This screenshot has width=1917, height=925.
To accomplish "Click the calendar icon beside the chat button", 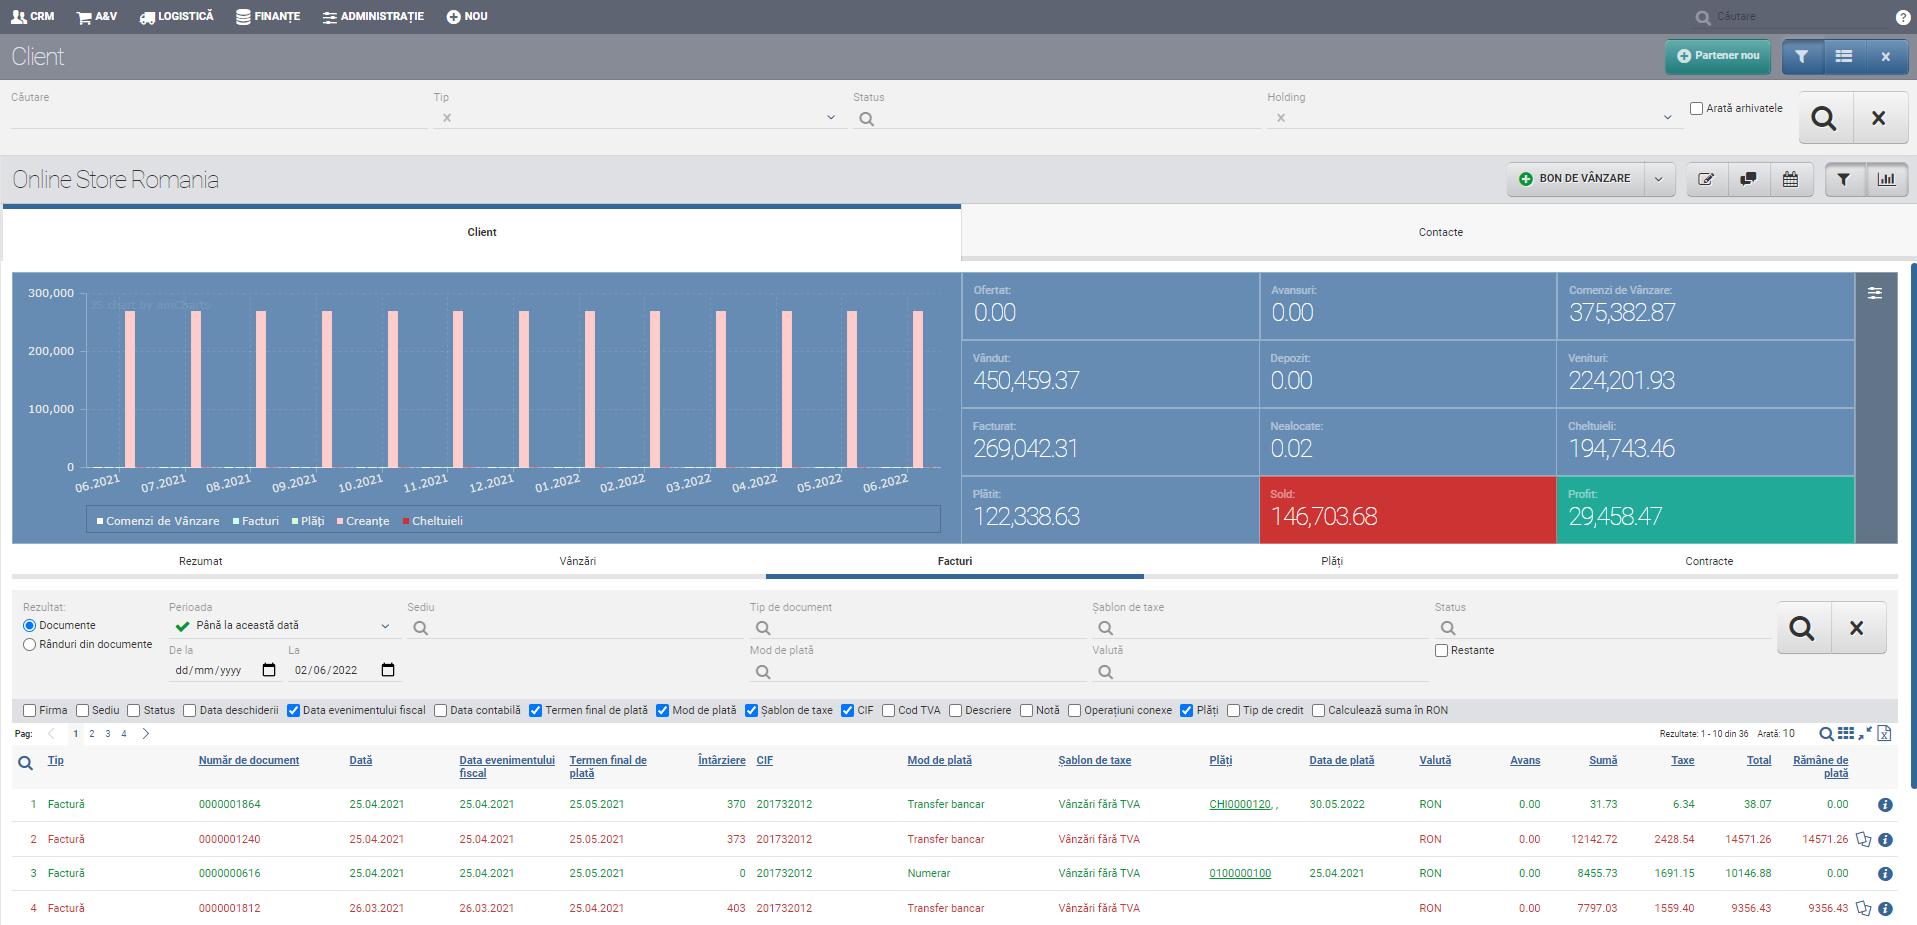I will coord(1790,179).
